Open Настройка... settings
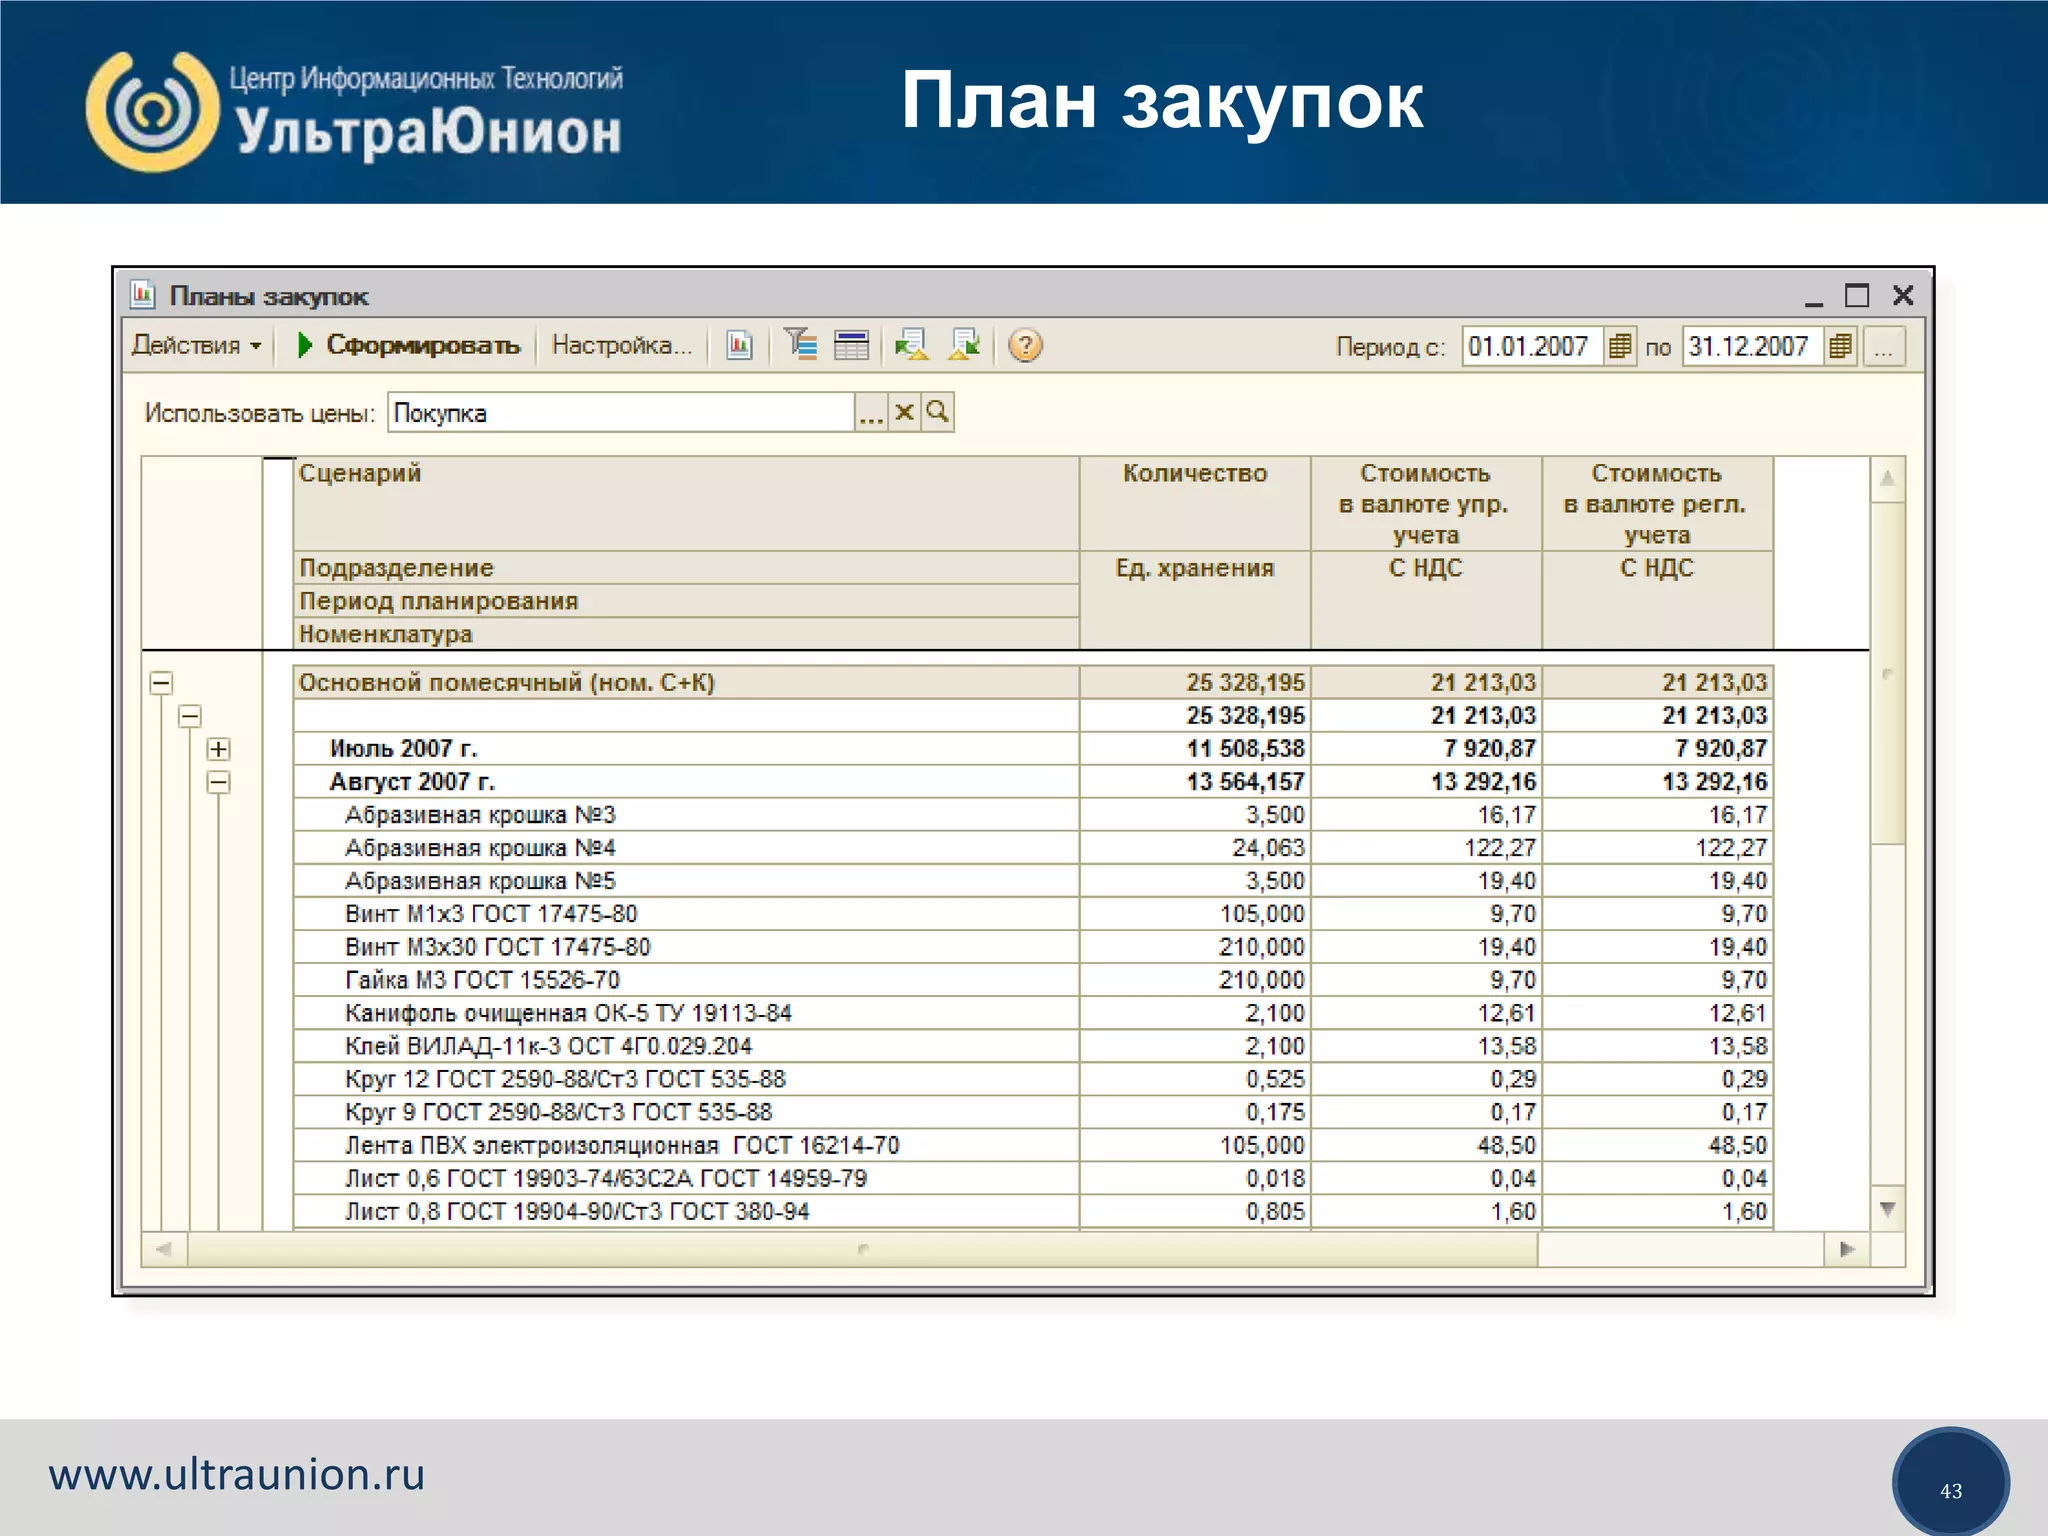Screen dimensions: 2048x1536 point(621,346)
